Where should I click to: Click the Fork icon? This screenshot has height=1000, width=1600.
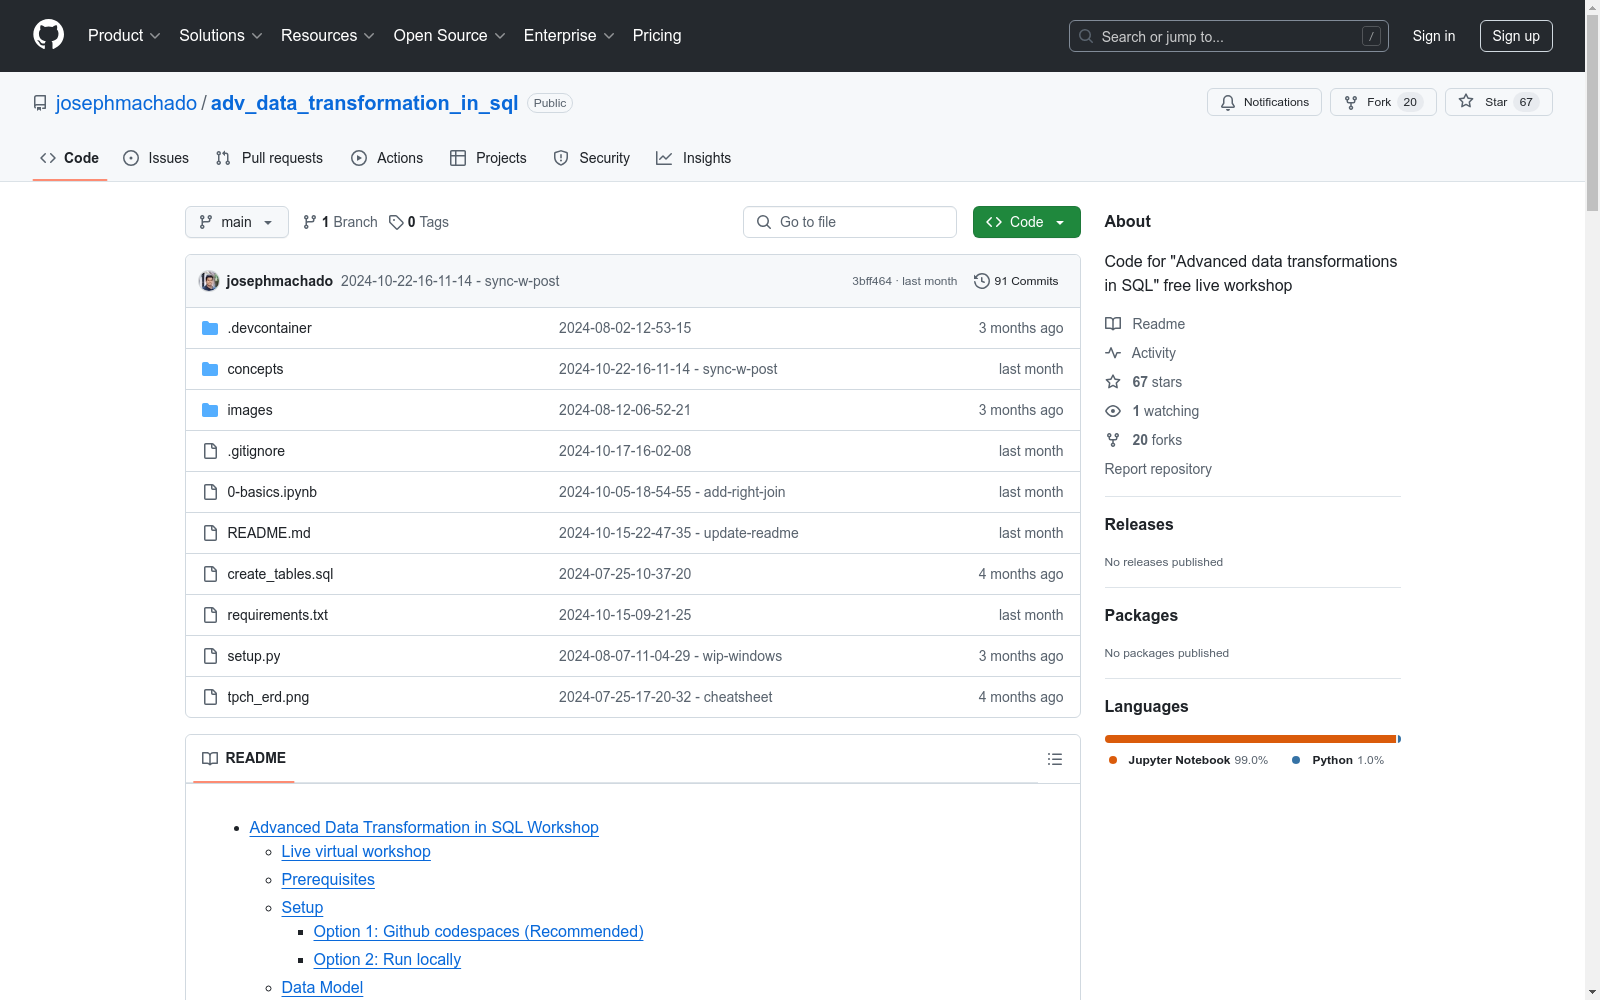pos(1351,102)
